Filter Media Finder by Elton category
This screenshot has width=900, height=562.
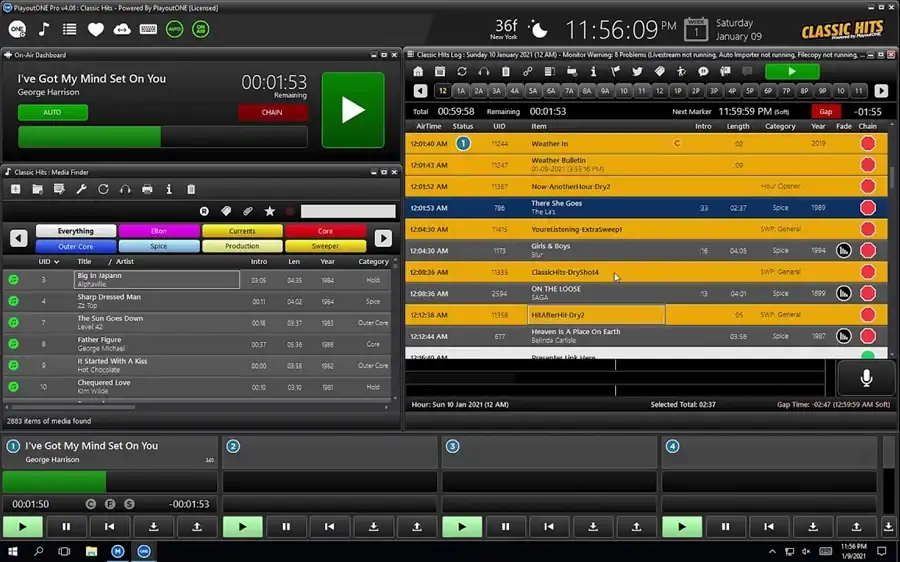[159, 231]
